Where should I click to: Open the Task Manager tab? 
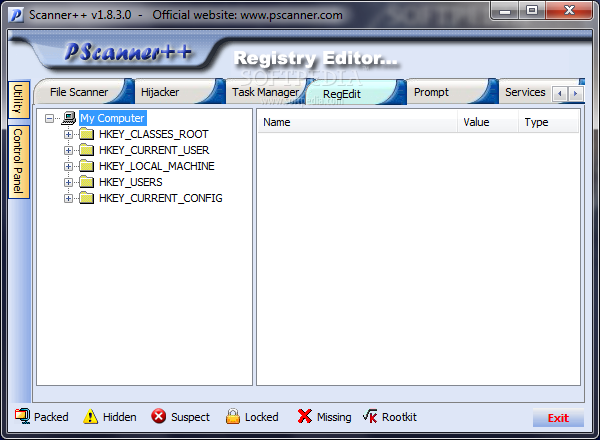tap(265, 92)
